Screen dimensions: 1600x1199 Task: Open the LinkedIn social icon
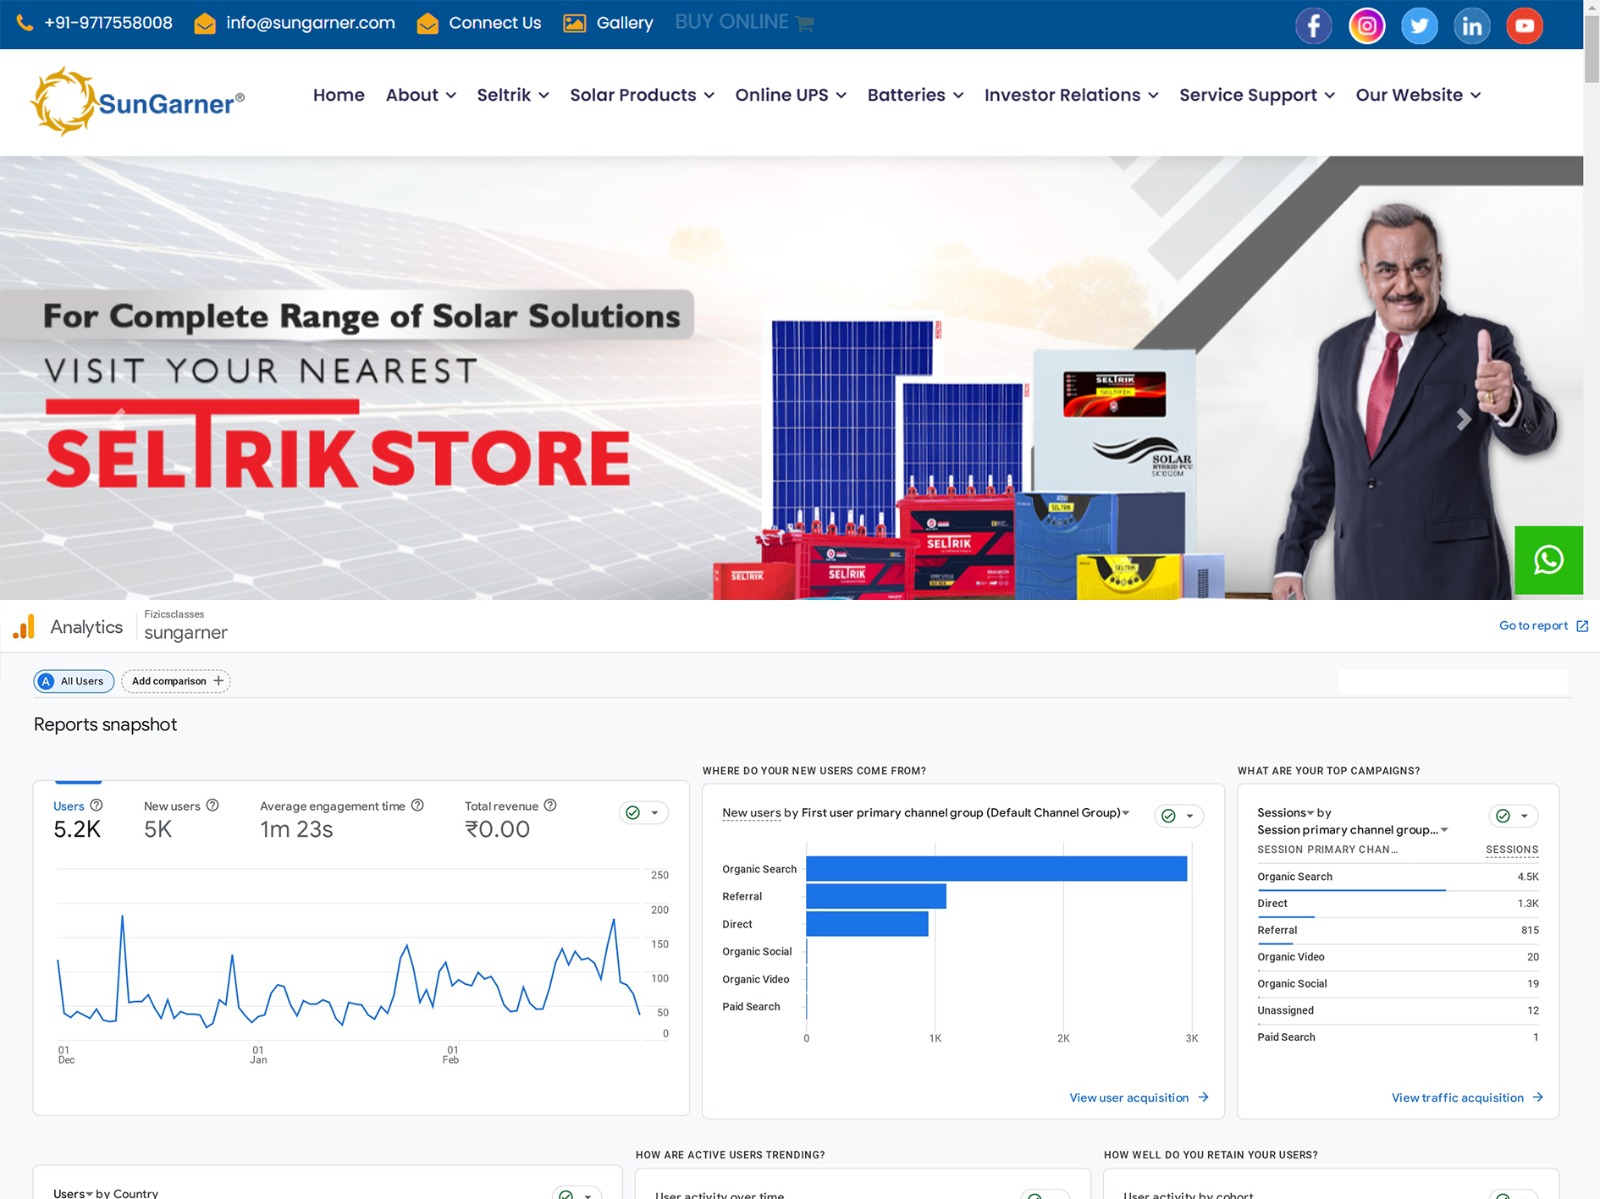coord(1472,25)
